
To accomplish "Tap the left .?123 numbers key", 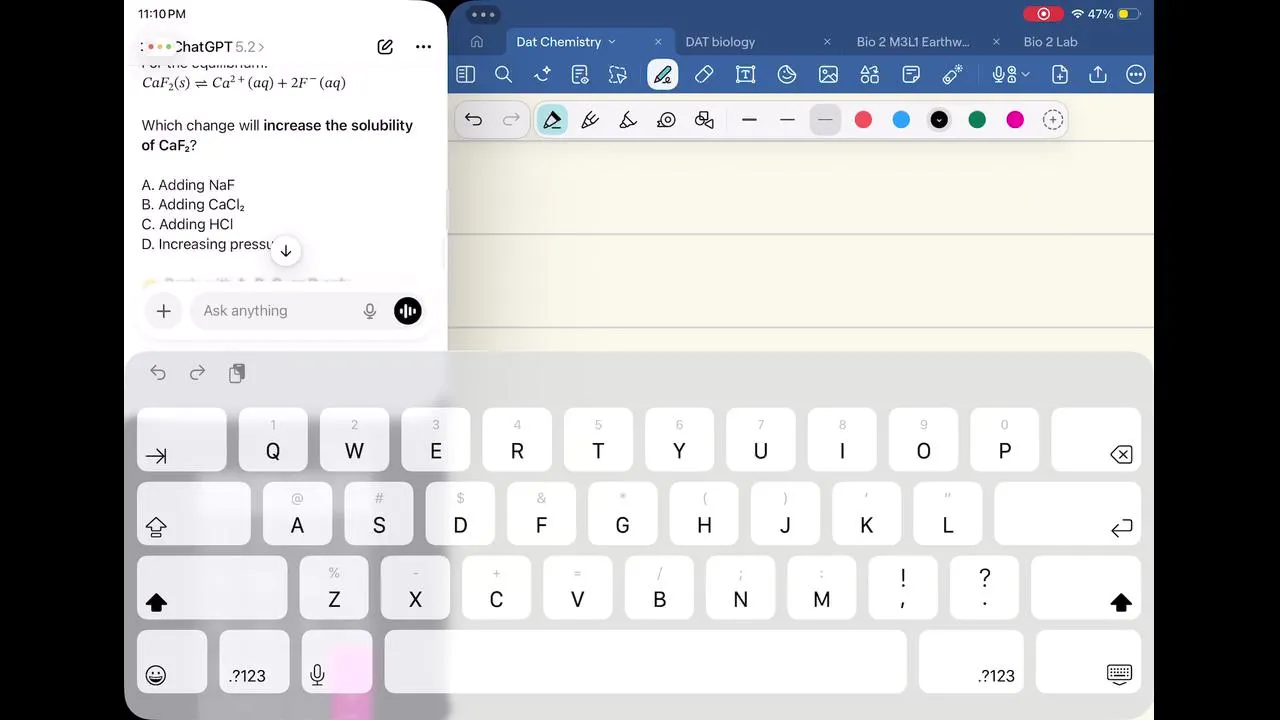I will pos(254,662).
